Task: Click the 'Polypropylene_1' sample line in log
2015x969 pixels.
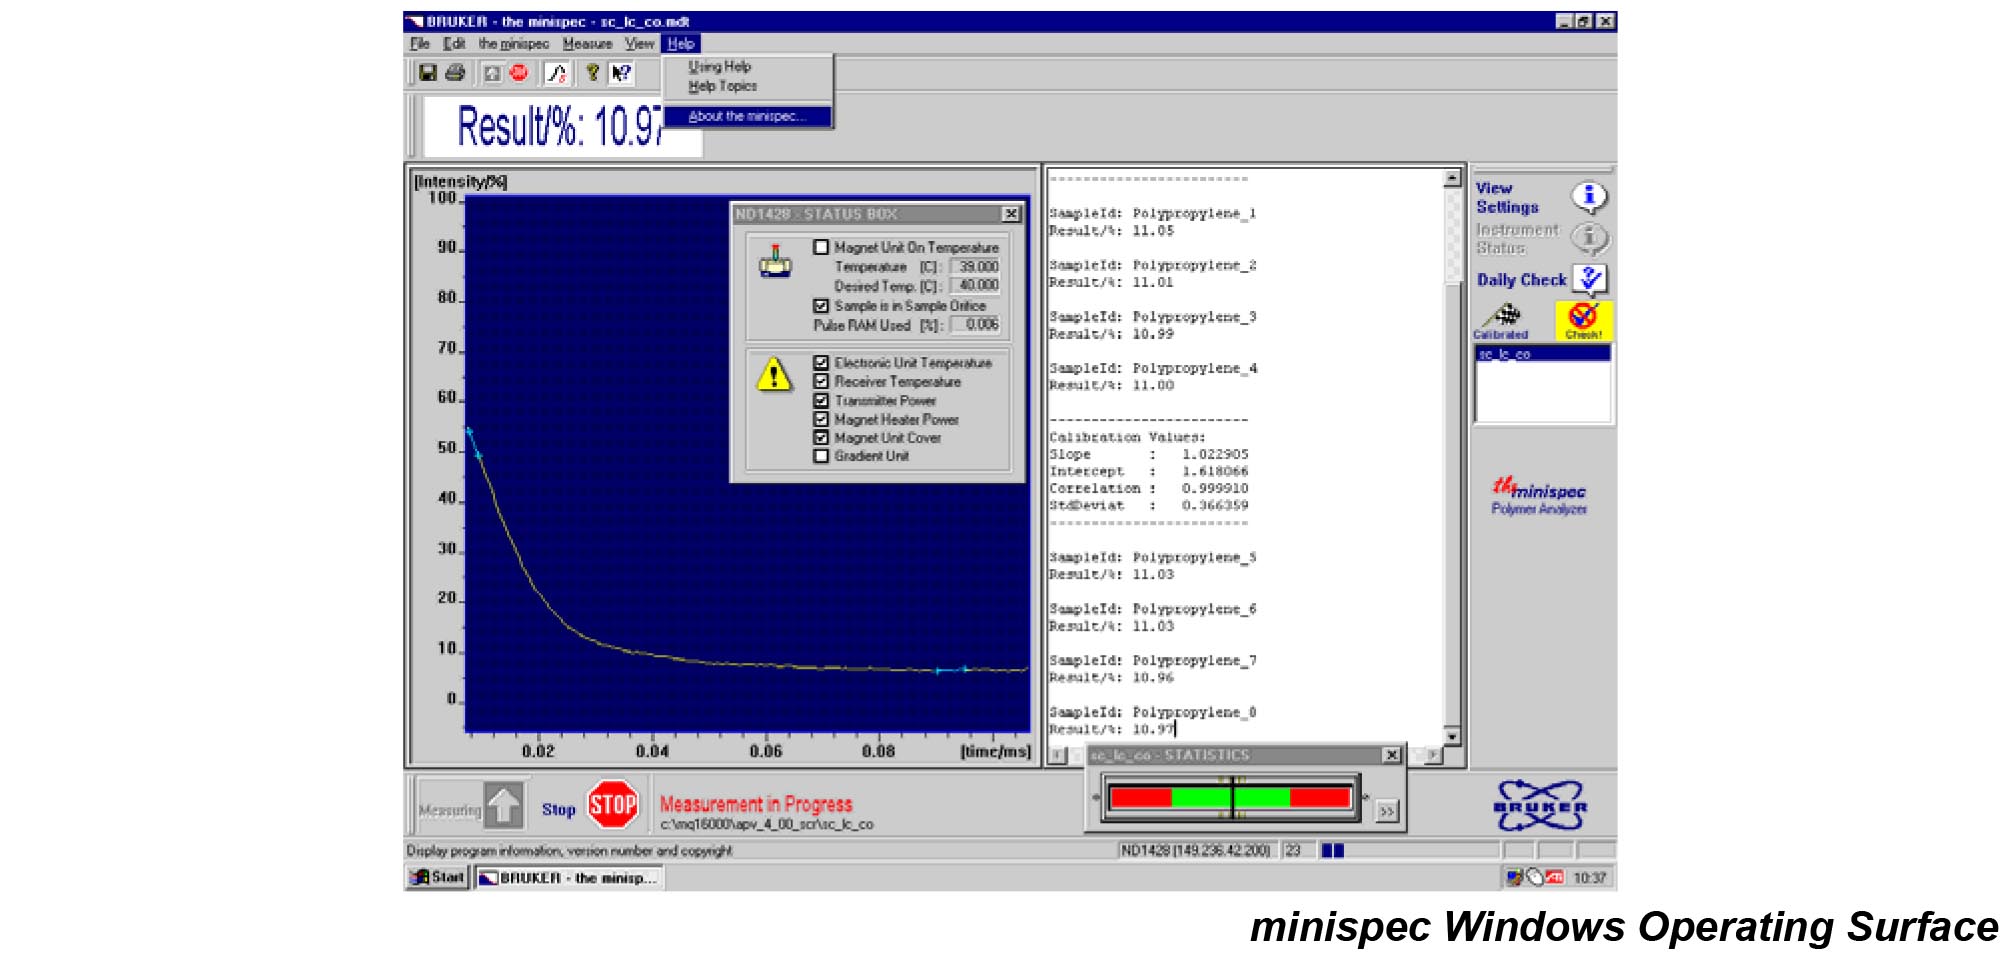Action: [x=1152, y=213]
